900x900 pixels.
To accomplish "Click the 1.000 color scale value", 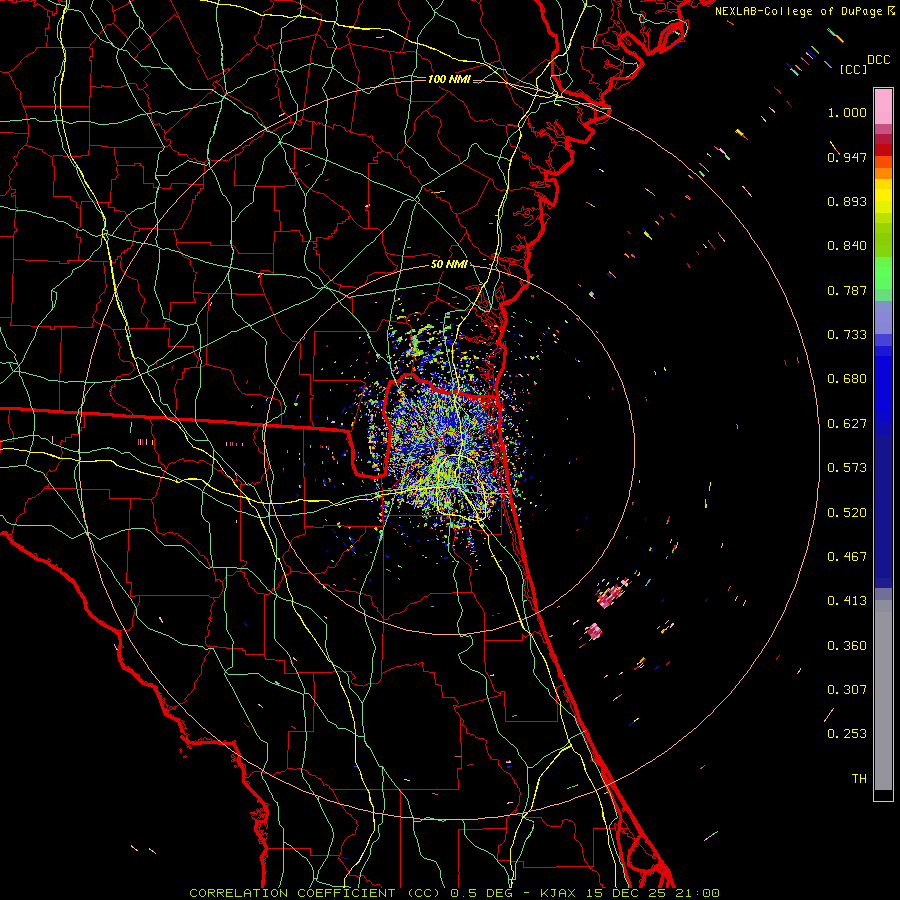I will pos(847,112).
